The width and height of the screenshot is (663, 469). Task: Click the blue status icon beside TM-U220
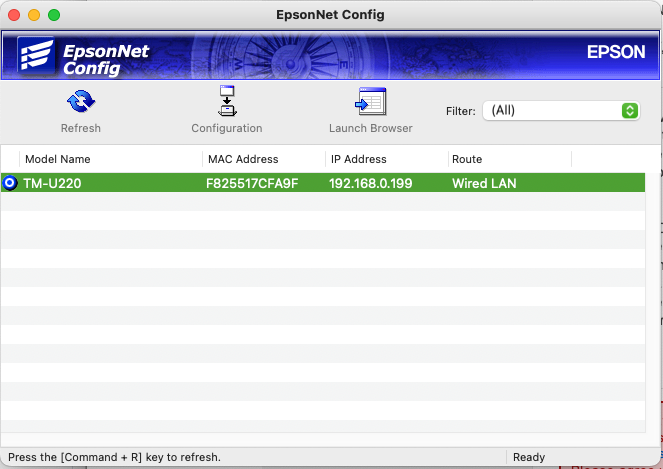pos(10,183)
